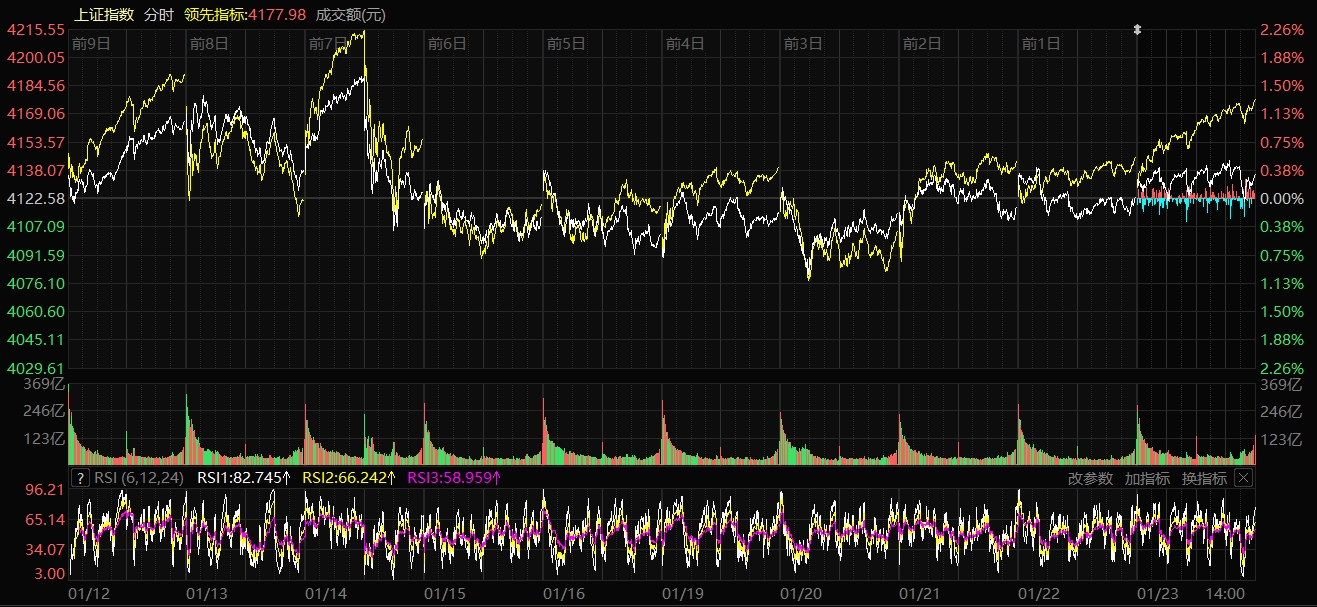Image resolution: width=1317 pixels, height=607 pixels.
Task: Click the 上证指数 index title
Action: 104,14
